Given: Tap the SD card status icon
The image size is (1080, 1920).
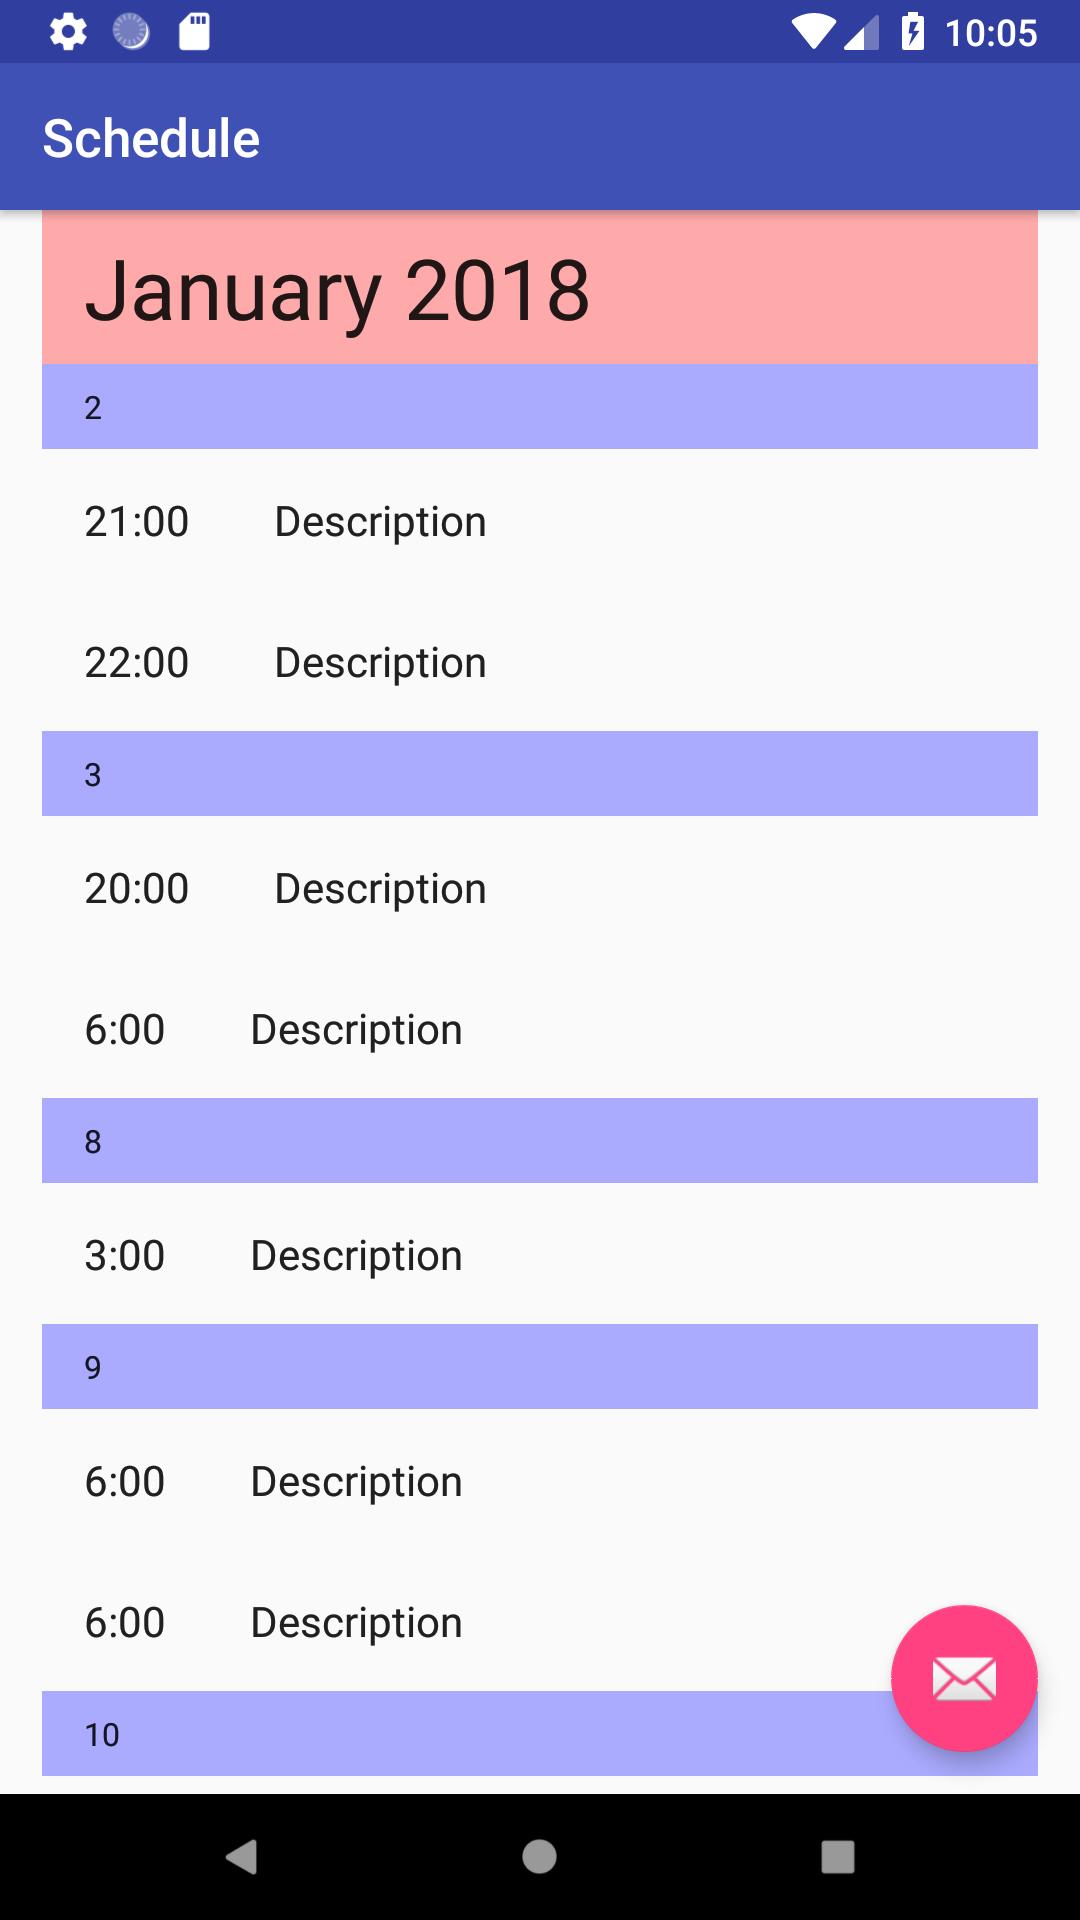Looking at the screenshot, I should coord(194,32).
